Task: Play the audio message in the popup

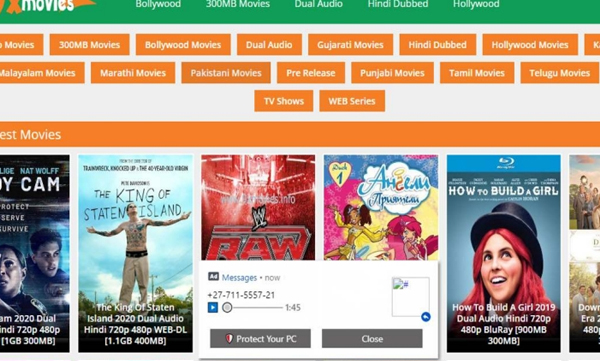Action: [x=213, y=307]
